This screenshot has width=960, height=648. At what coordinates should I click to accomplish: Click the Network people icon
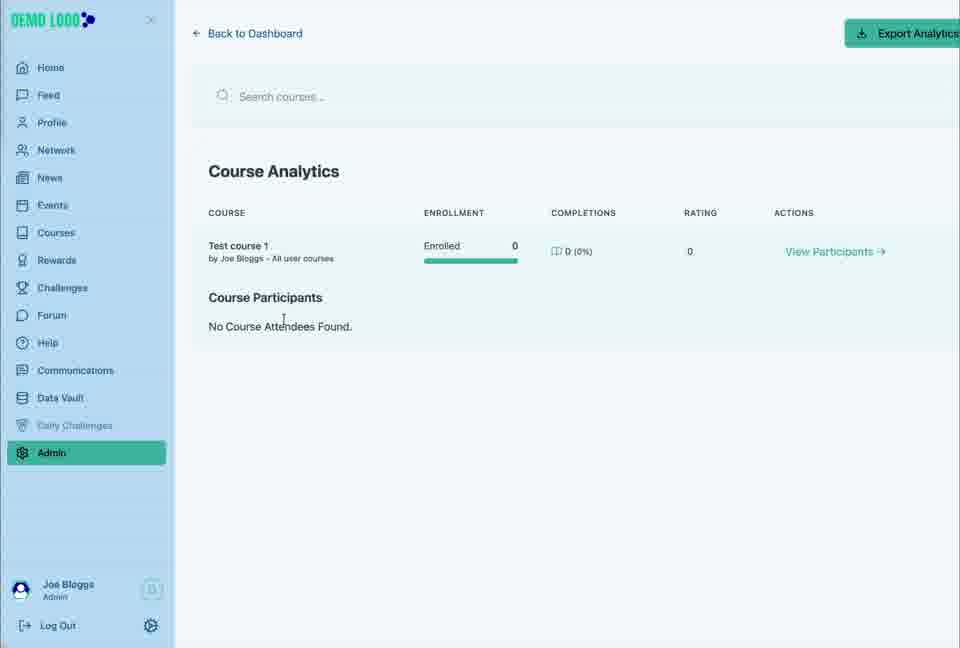click(x=22, y=150)
